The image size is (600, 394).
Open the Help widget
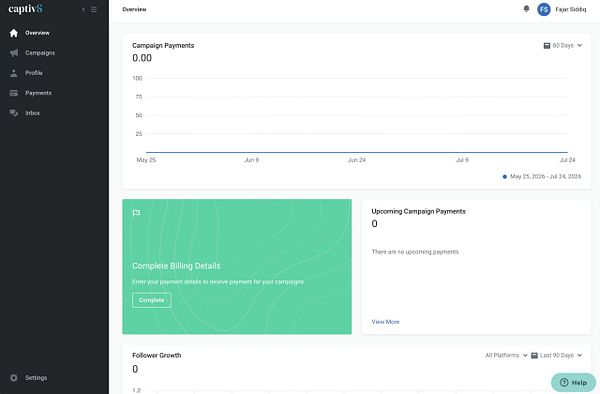click(573, 383)
